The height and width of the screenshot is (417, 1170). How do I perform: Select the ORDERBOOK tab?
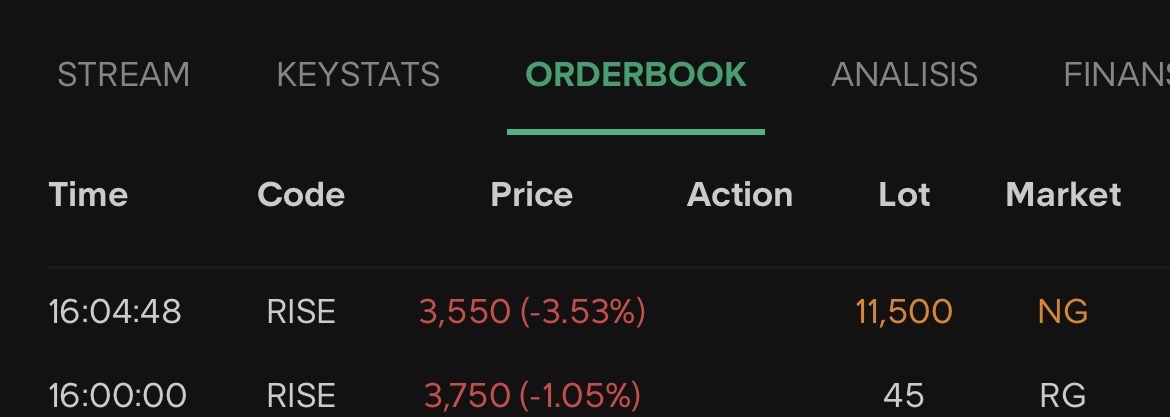[x=636, y=75]
